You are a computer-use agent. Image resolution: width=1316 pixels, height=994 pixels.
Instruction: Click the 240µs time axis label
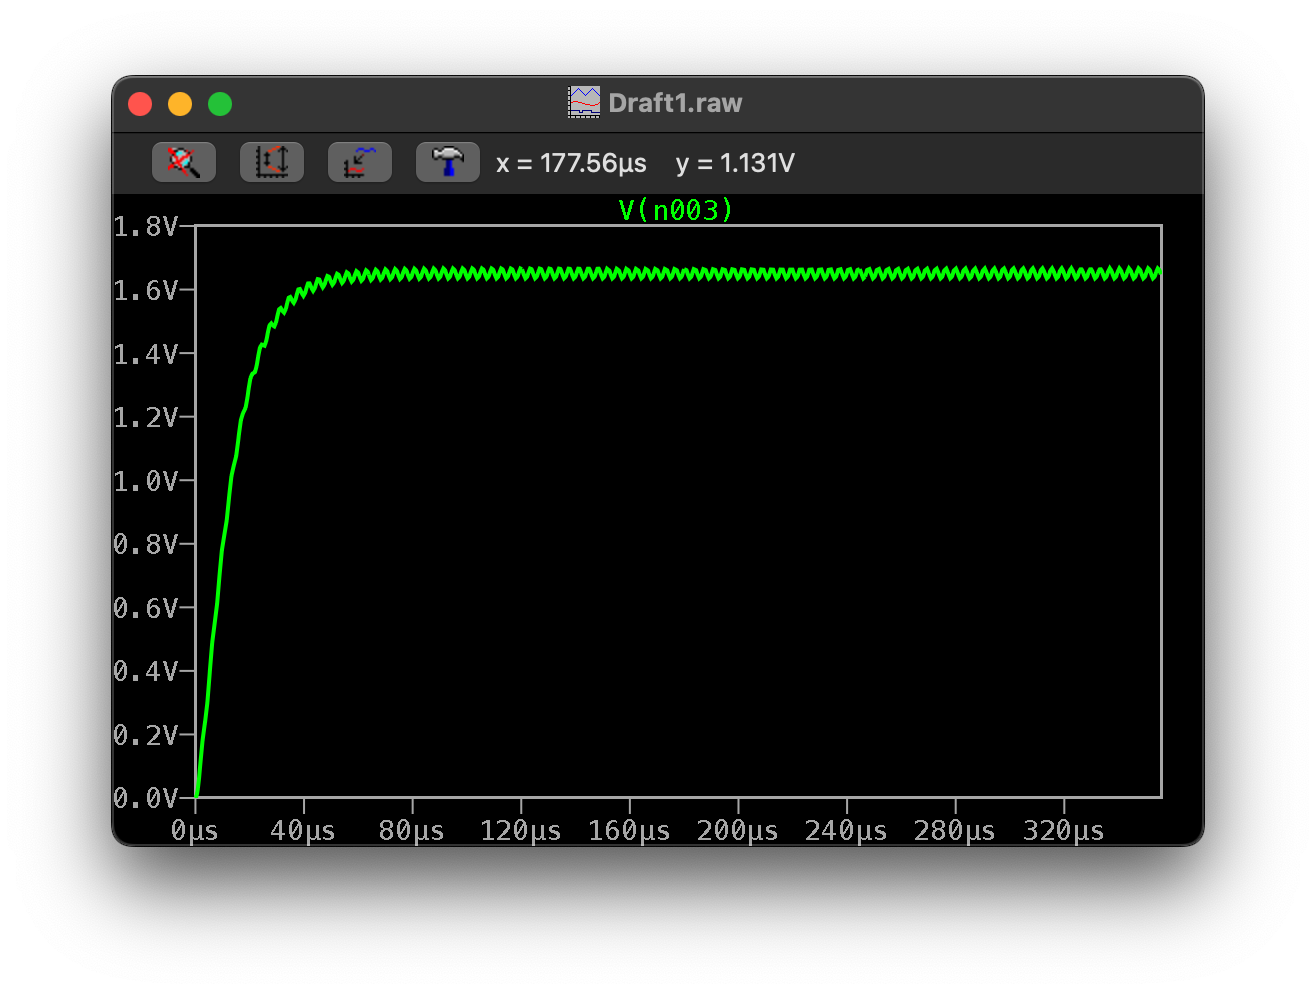click(846, 831)
